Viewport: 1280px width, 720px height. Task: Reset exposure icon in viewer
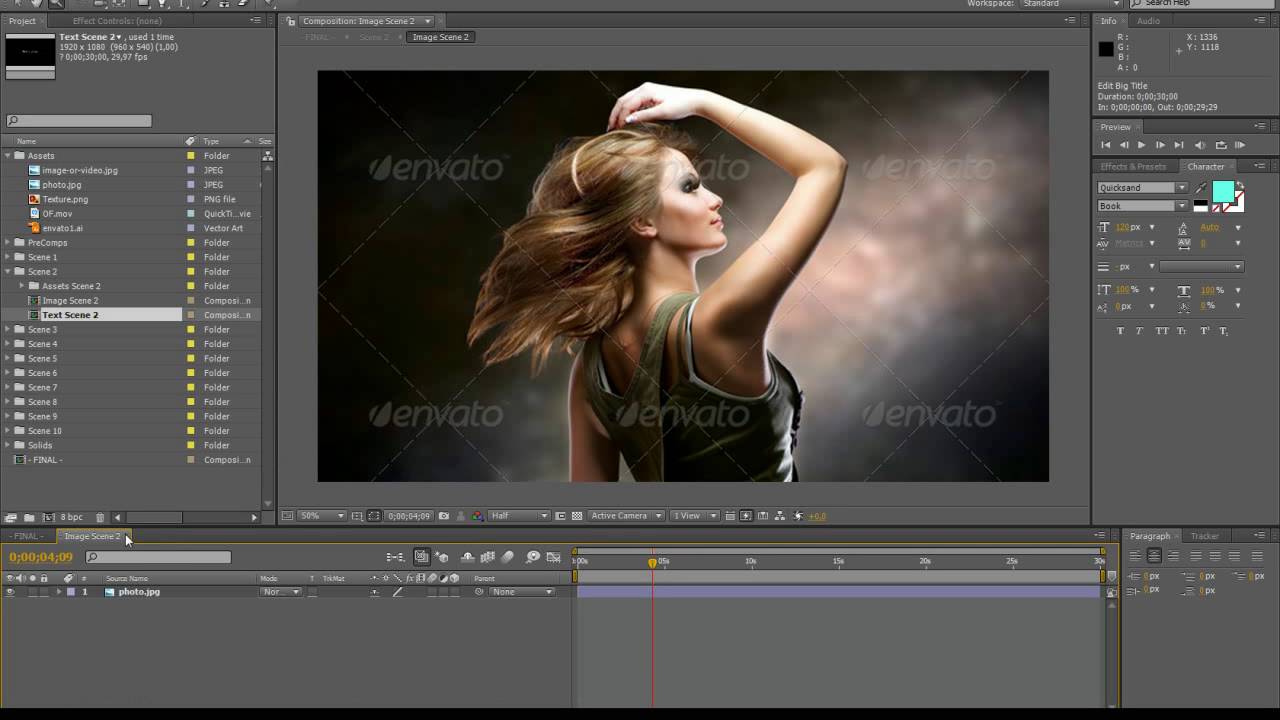797,516
